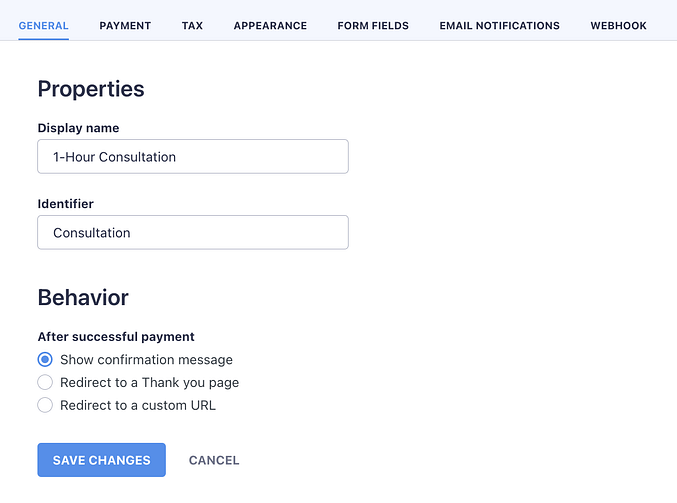Click the Cancel link
The height and width of the screenshot is (503, 677).
tap(214, 461)
